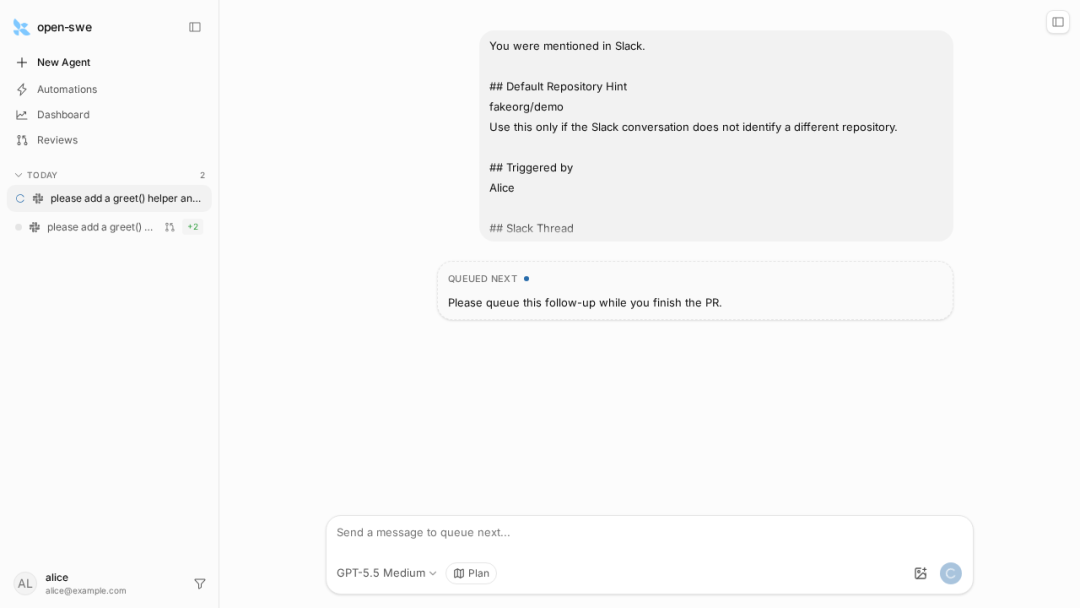Click the +2 diff badge on second thread

193,227
